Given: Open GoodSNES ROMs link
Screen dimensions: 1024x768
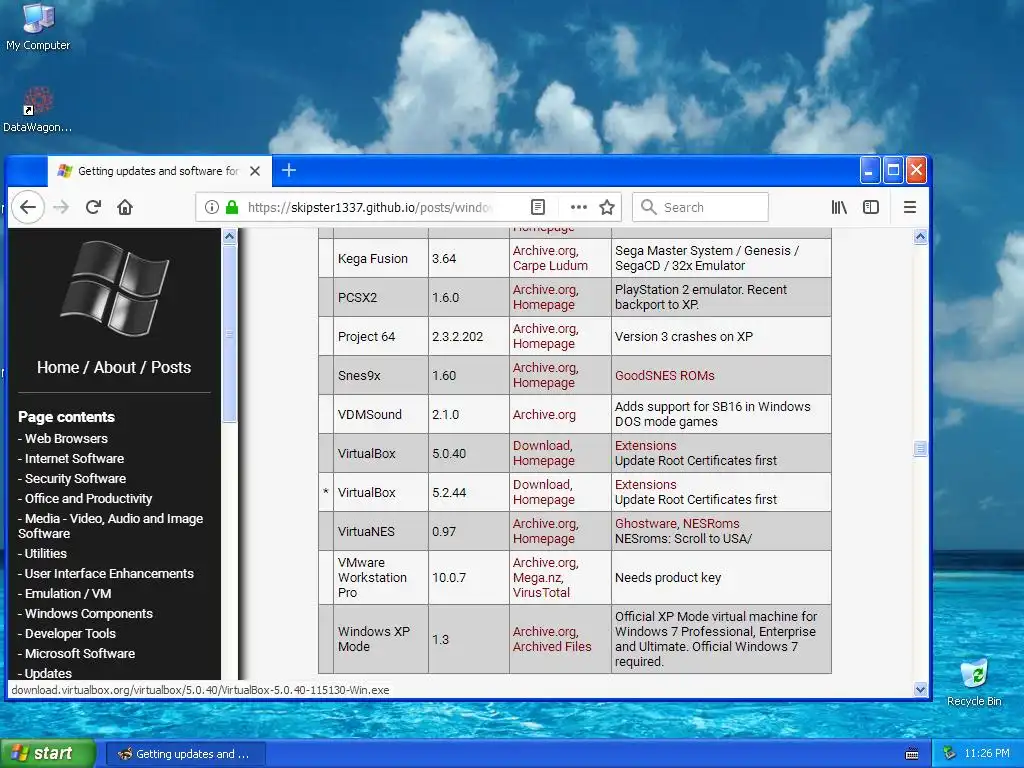Looking at the screenshot, I should [665, 376].
